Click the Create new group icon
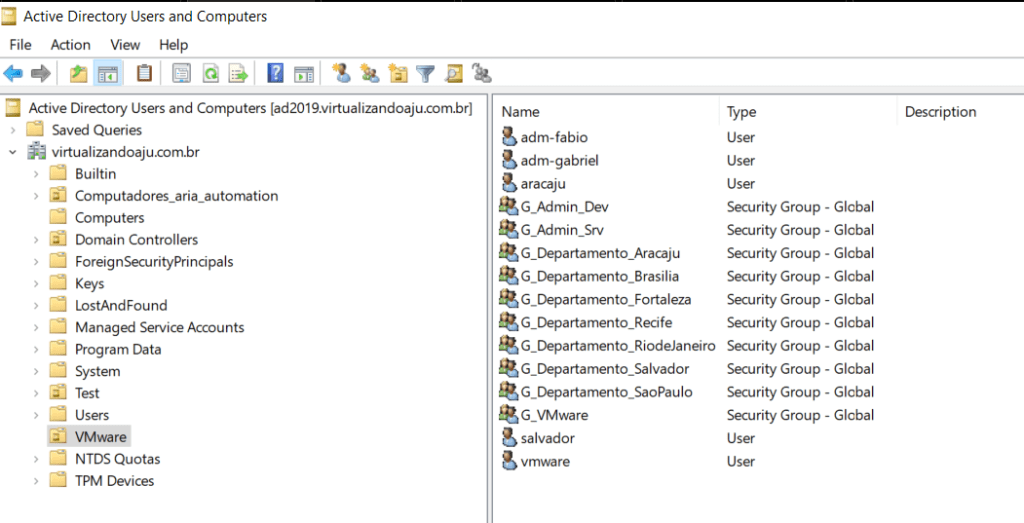 pyautogui.click(x=370, y=73)
